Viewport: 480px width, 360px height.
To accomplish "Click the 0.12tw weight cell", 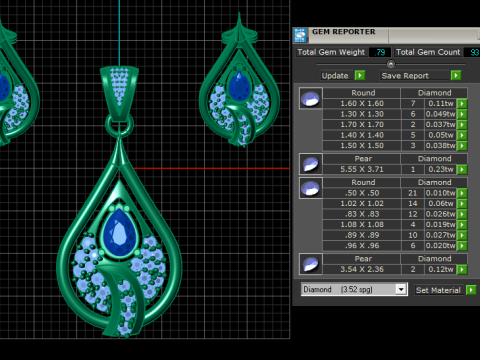I will coord(440,269).
